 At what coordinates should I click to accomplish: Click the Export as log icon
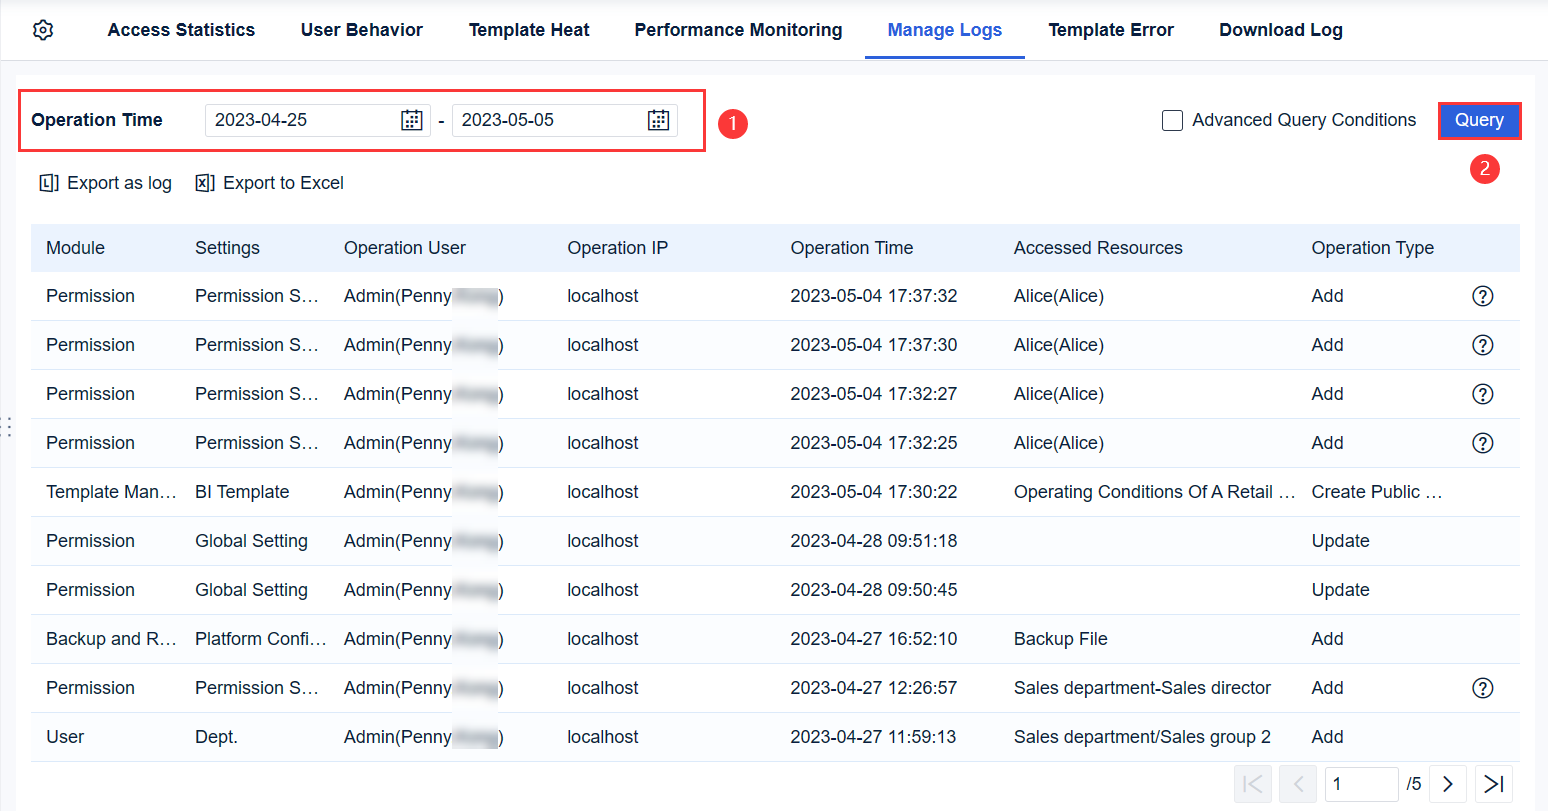click(x=49, y=183)
